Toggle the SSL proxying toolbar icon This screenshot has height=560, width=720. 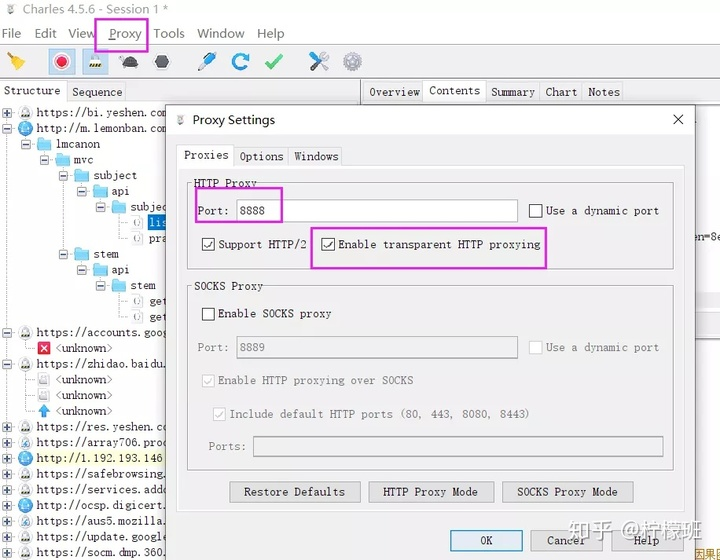[95, 61]
